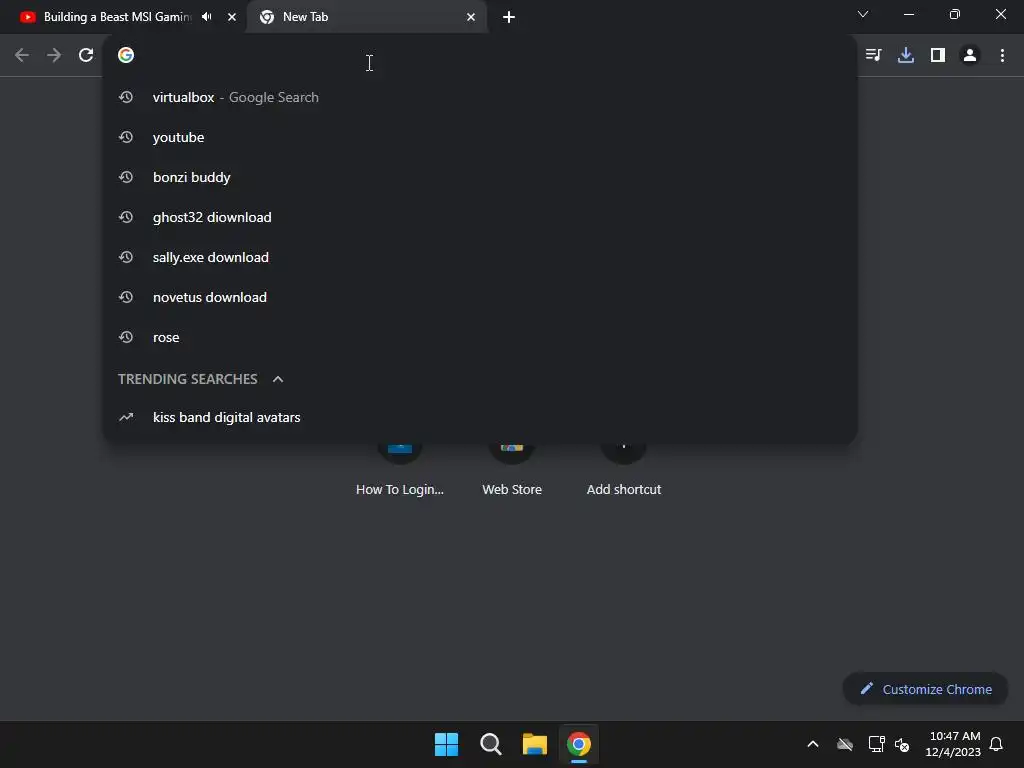Select the kiss band digital avatars trend

(x=480, y=417)
